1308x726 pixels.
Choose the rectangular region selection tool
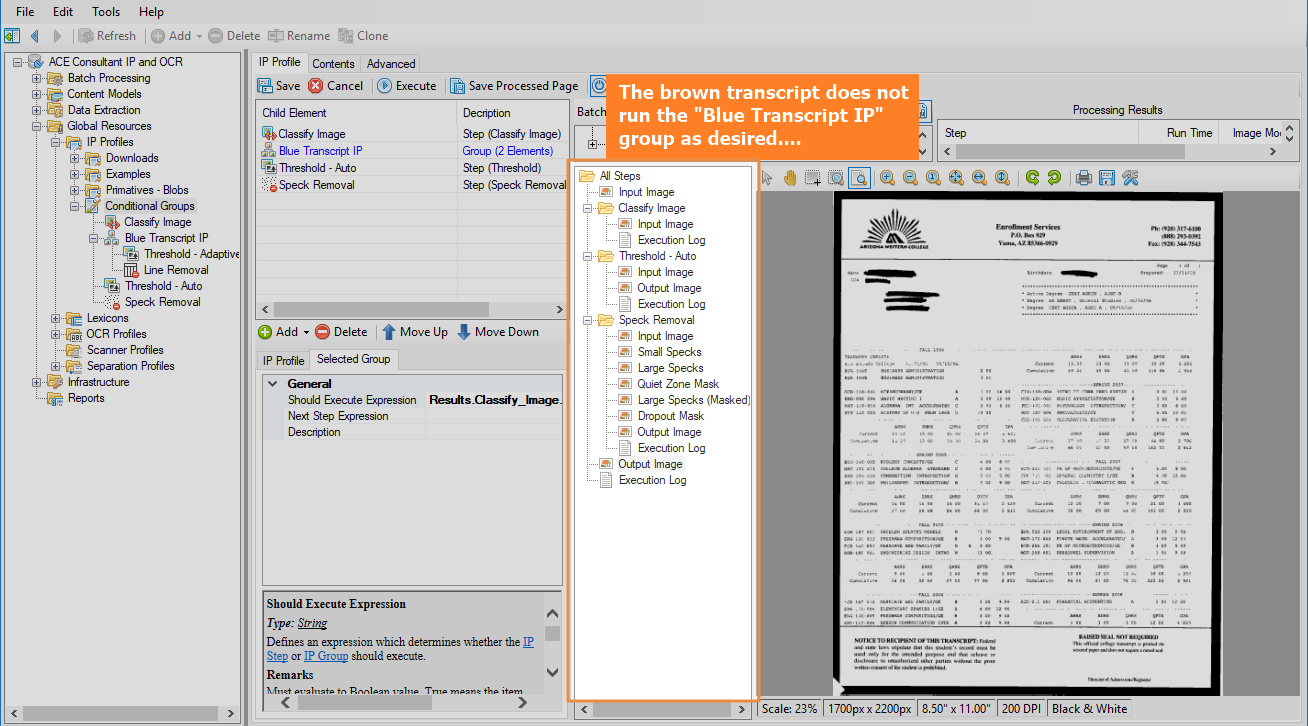(x=813, y=178)
